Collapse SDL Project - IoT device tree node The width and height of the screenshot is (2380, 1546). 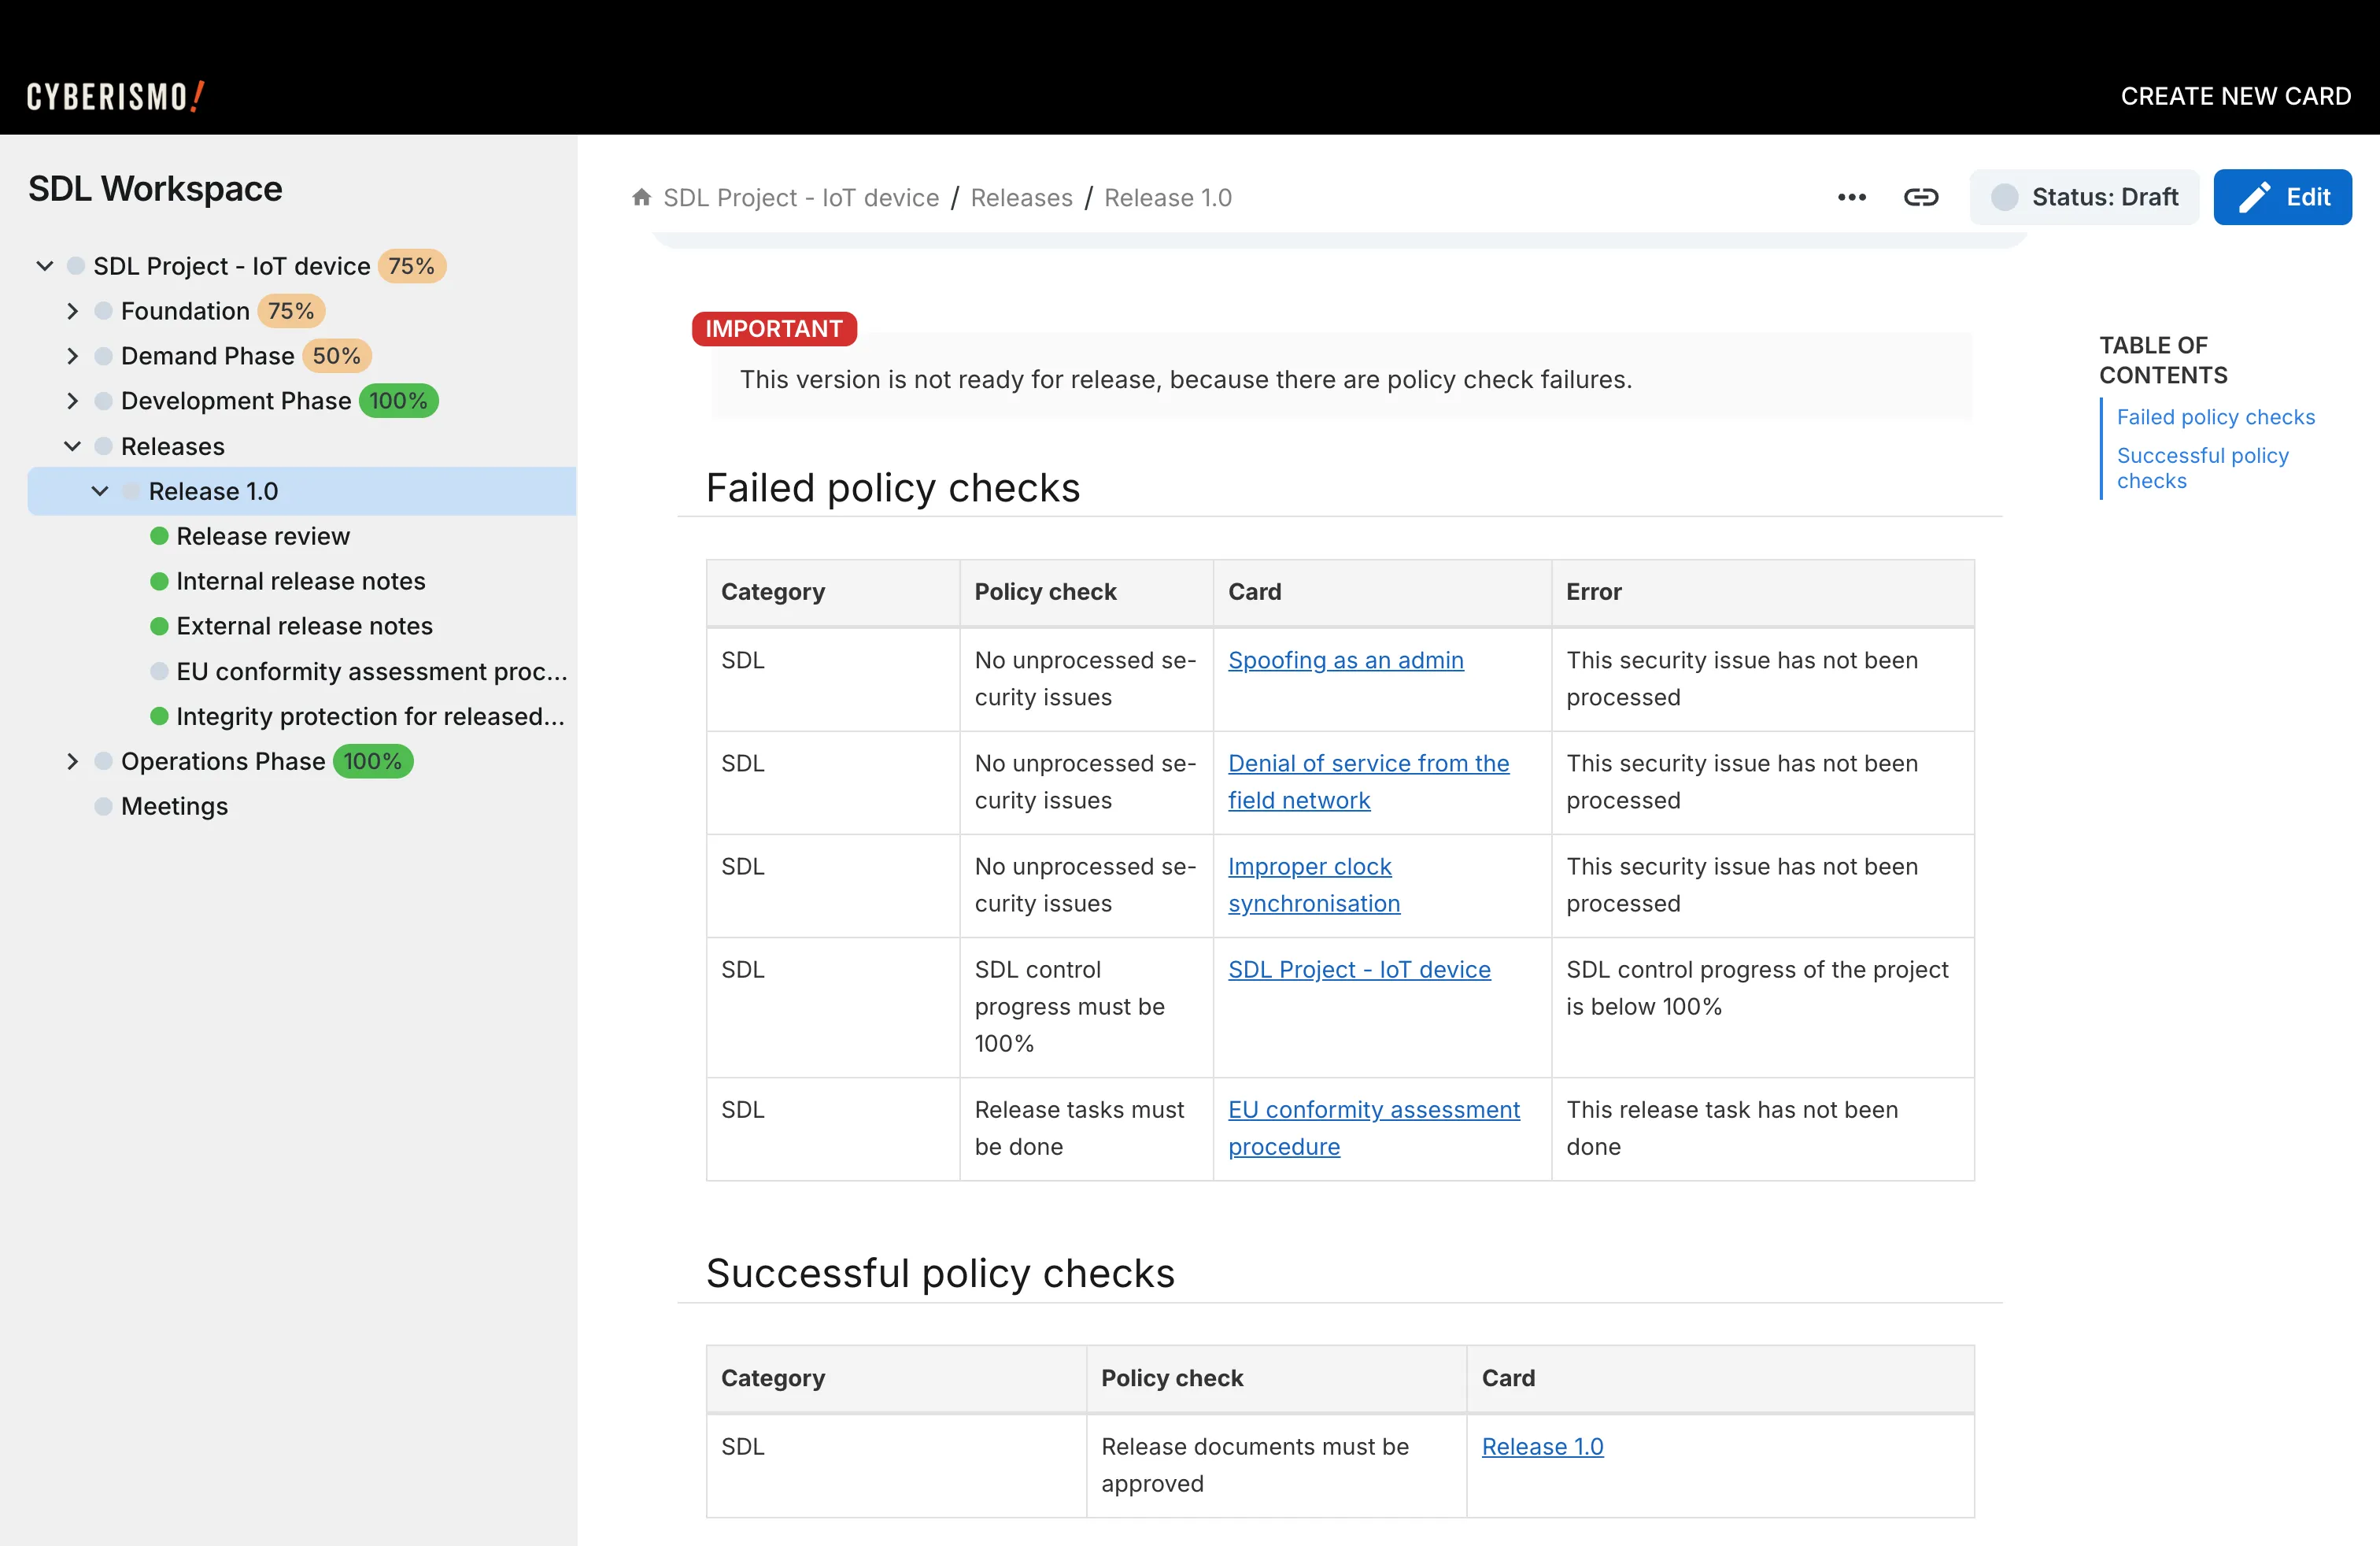(45, 266)
